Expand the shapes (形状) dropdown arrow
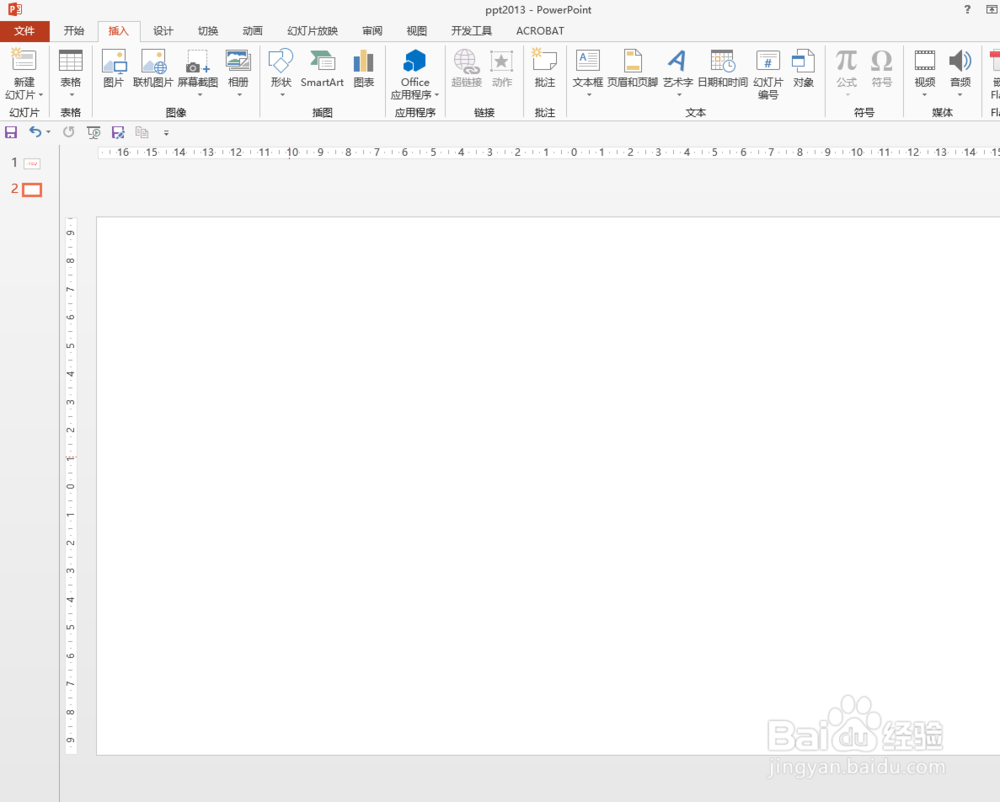The width and height of the screenshot is (1000, 802). click(x=282, y=95)
